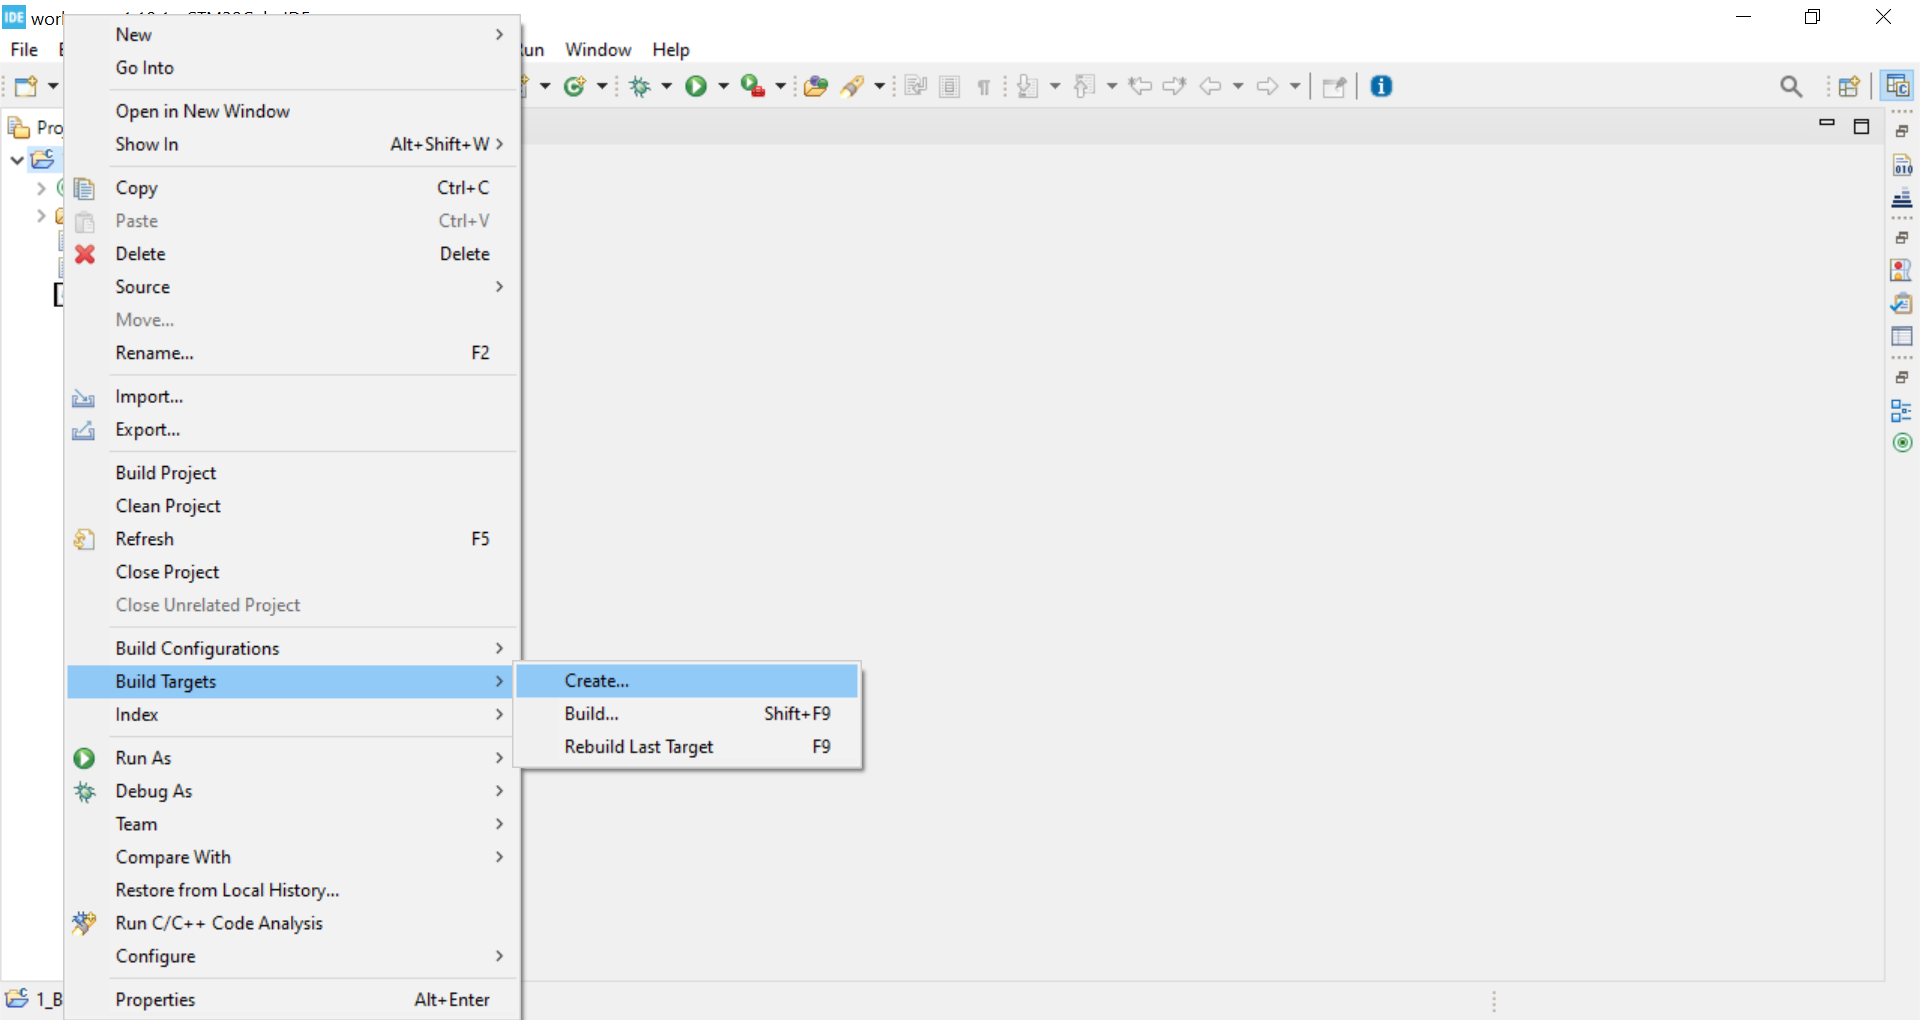Toggle Pin Editor toolbar button

1333,87
